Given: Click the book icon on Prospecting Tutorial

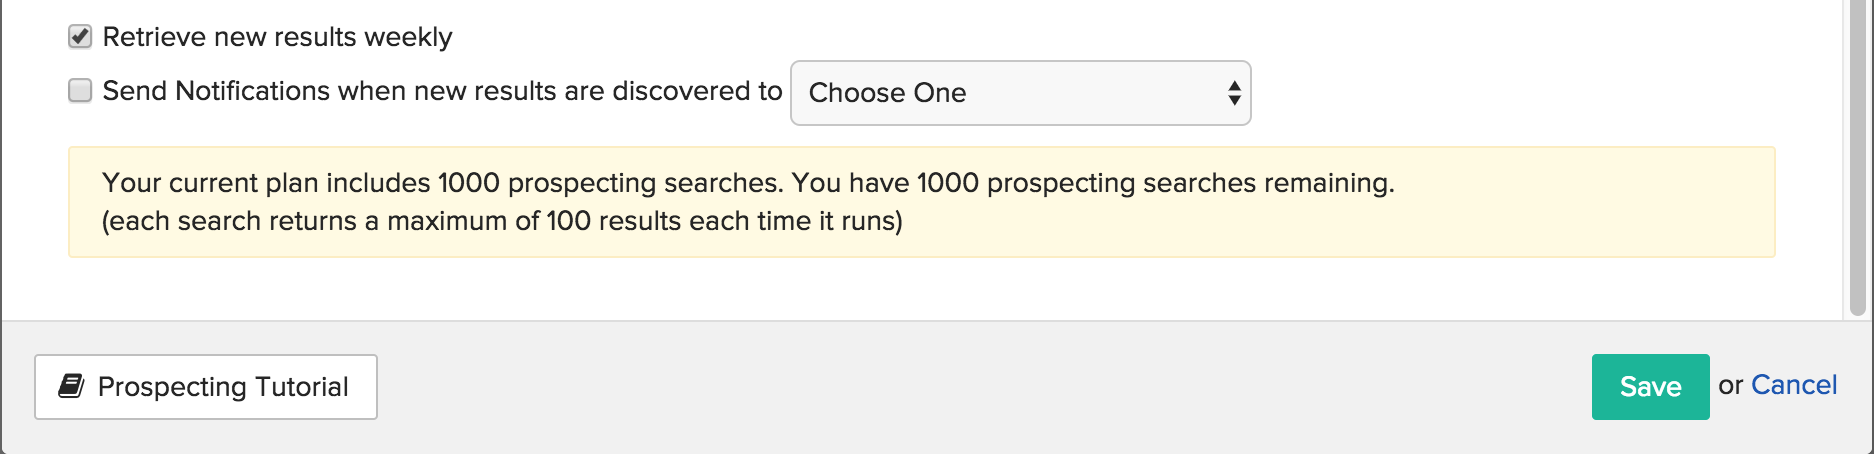Looking at the screenshot, I should click(x=71, y=386).
